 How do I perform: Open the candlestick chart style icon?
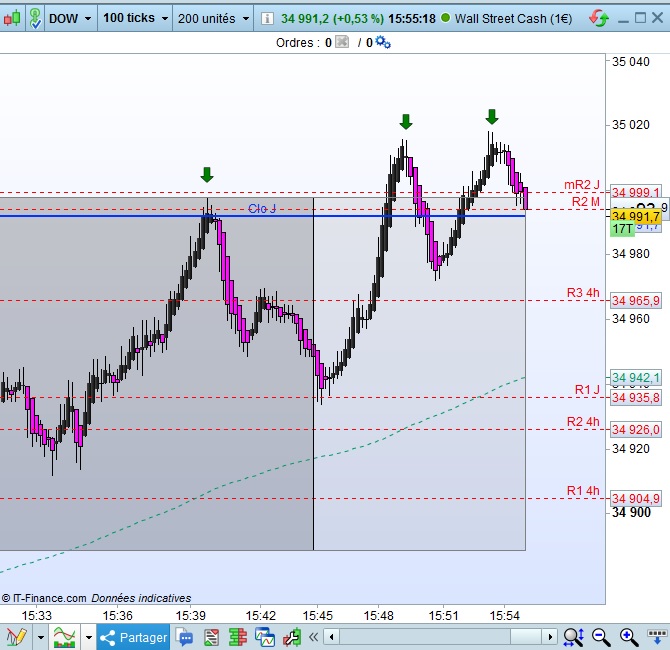[12, 18]
